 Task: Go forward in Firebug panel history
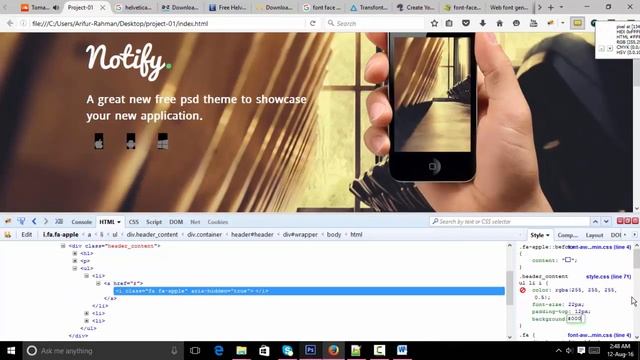(46, 222)
